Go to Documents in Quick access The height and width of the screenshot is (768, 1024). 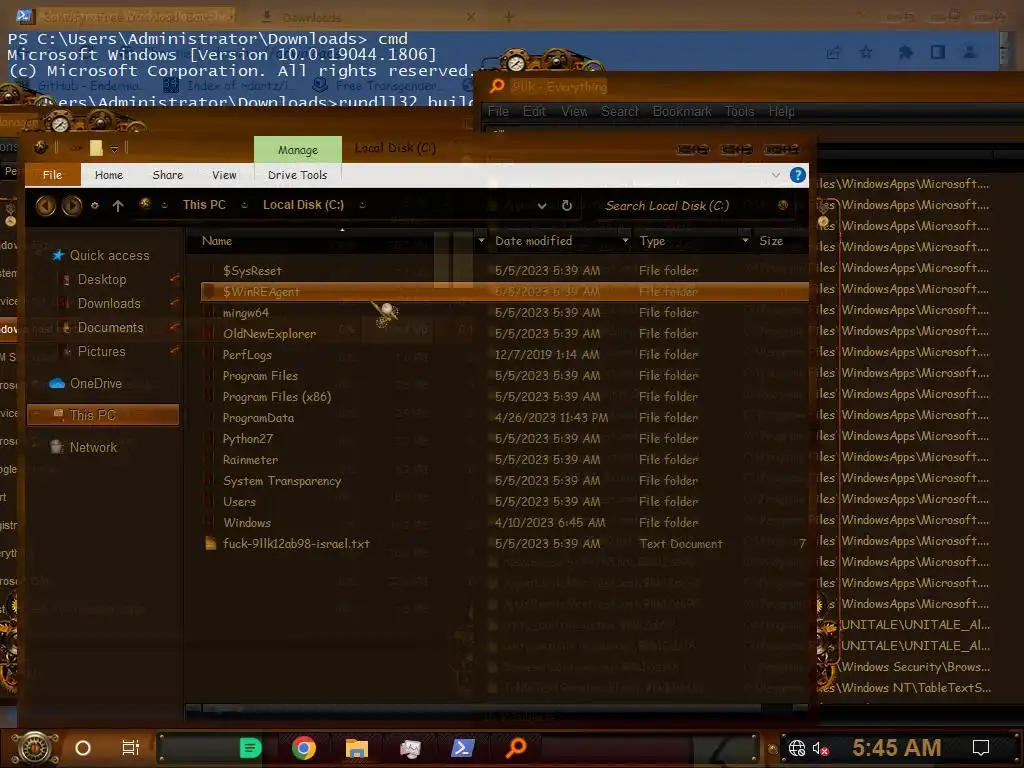pos(110,328)
